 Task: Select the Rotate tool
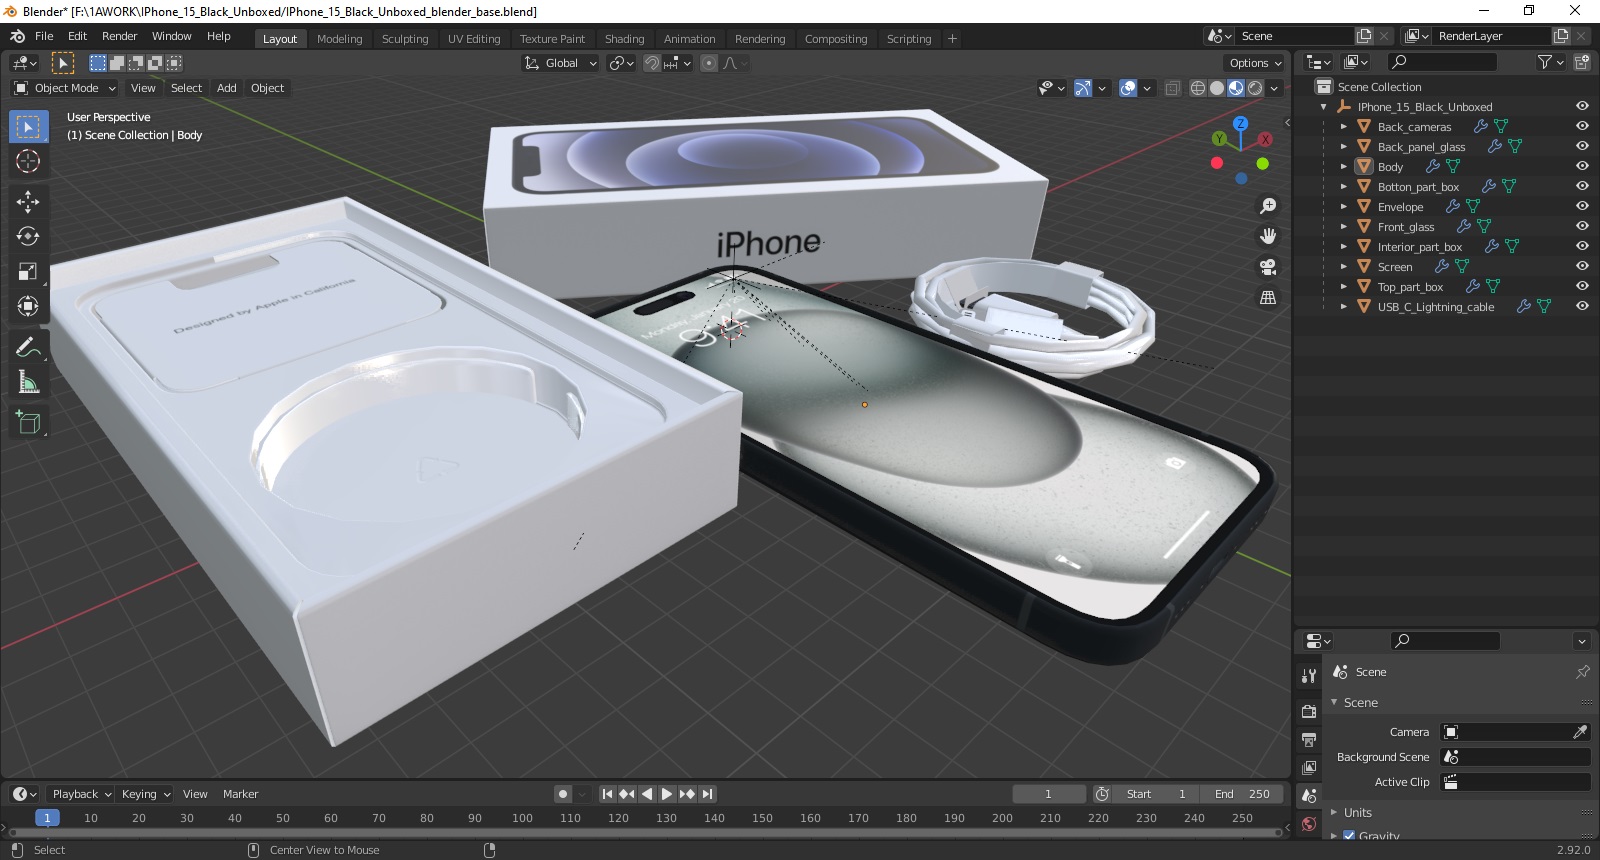(28, 237)
